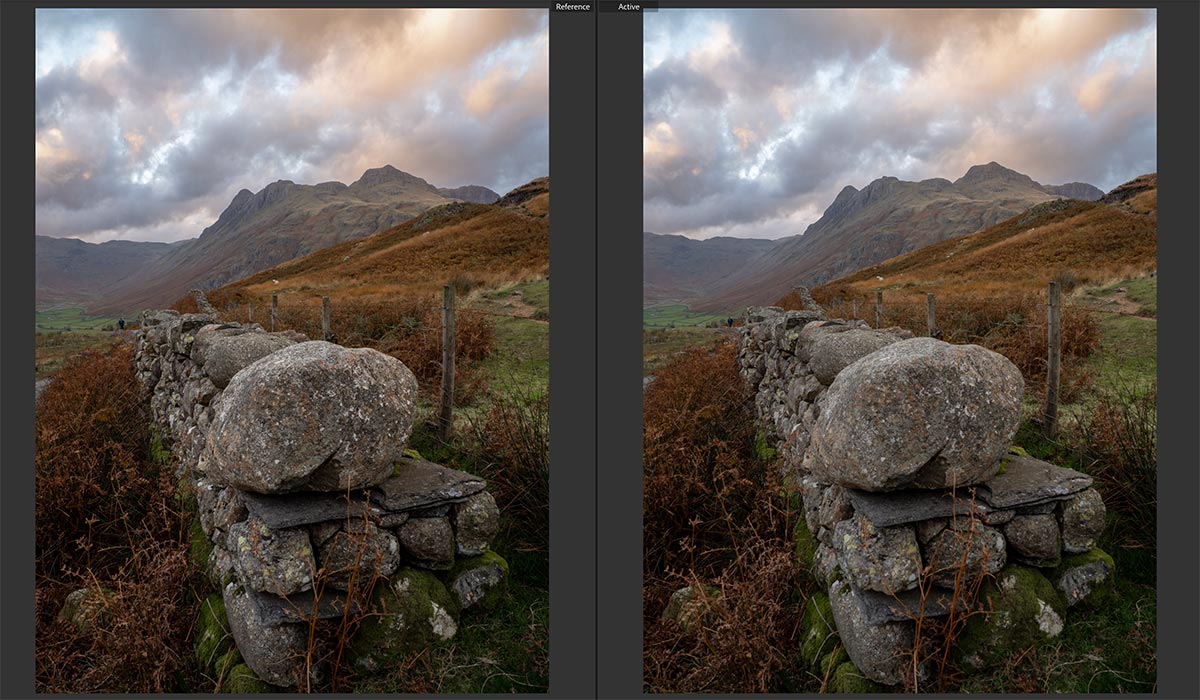
Task: Click the Reference label above the left pane
Action: (x=572, y=7)
